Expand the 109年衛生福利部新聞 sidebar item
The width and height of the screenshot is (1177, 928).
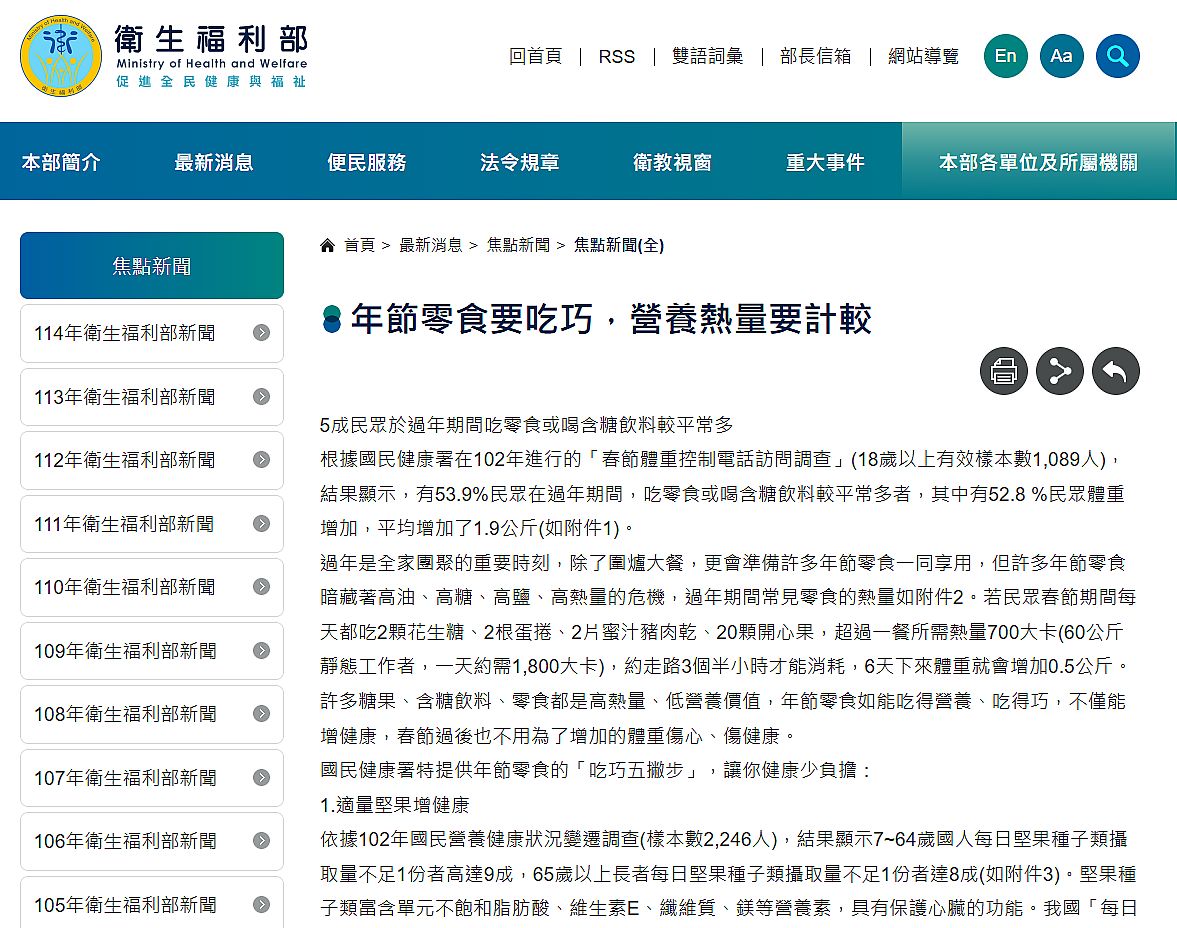pyautogui.click(x=261, y=650)
